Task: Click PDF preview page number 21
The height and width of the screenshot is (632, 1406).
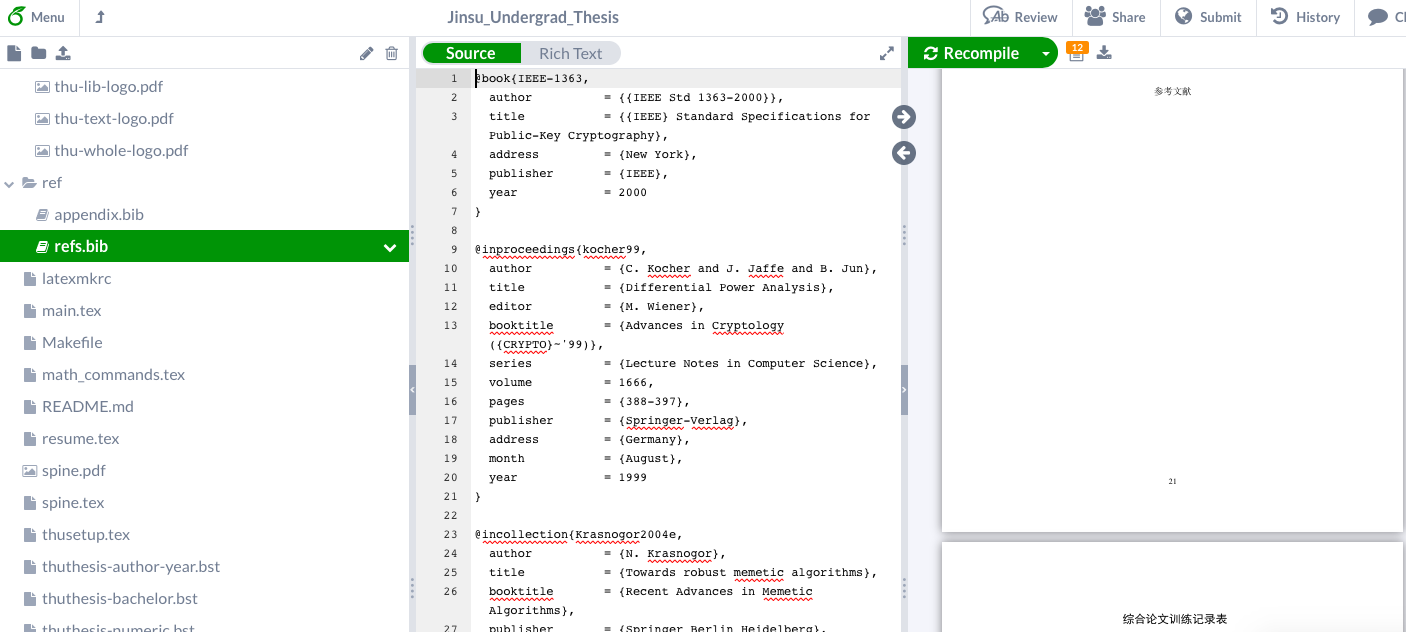Action: coord(1172,482)
